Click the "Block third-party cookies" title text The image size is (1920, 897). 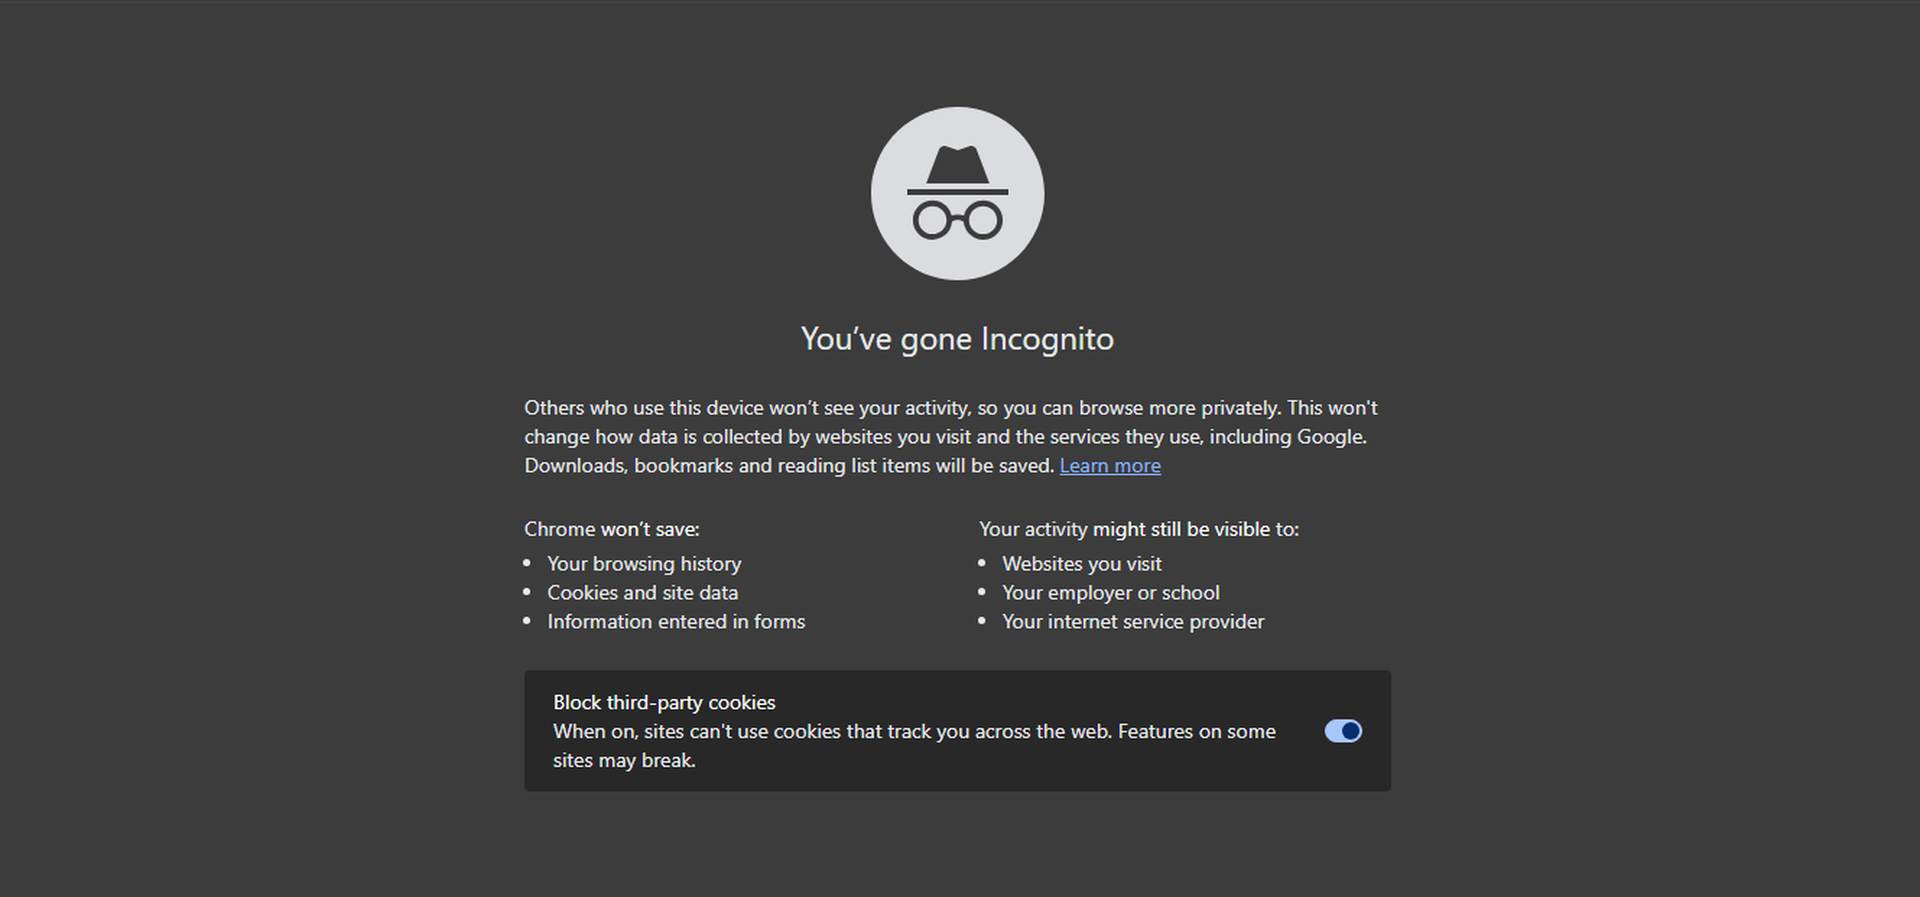tap(664, 703)
